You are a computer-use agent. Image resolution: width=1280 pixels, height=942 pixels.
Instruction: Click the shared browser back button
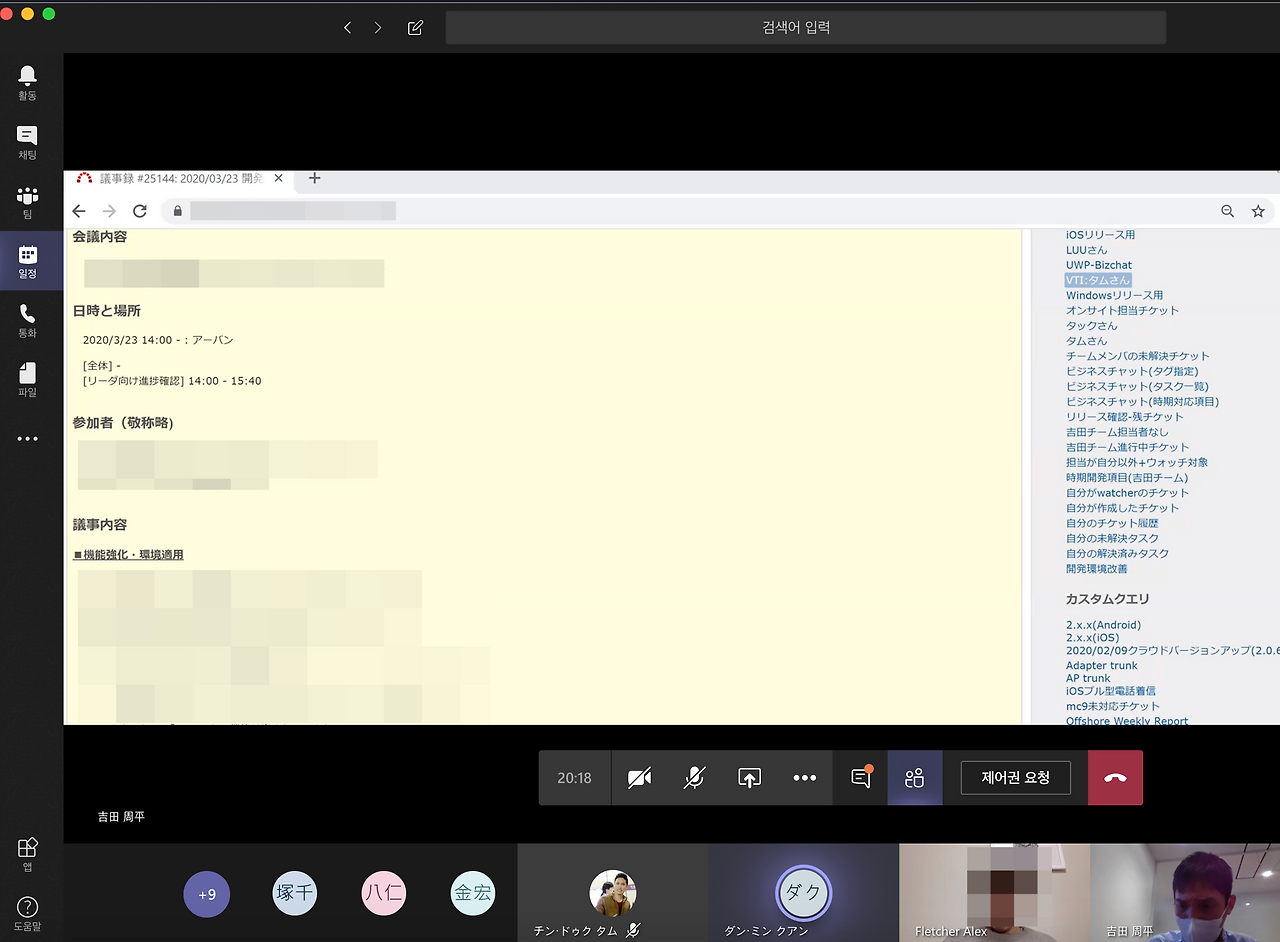[79, 211]
